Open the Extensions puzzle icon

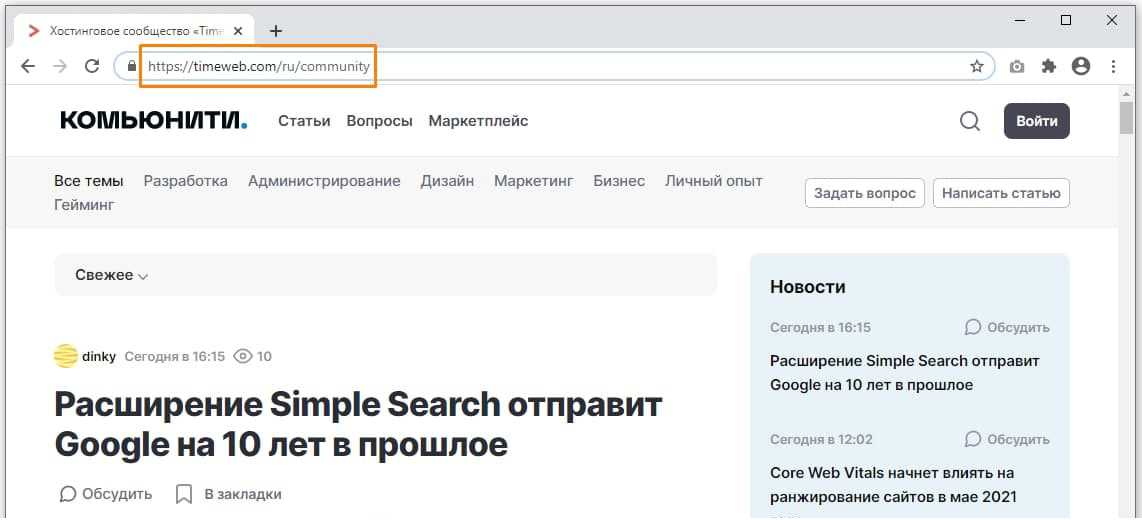point(1048,67)
